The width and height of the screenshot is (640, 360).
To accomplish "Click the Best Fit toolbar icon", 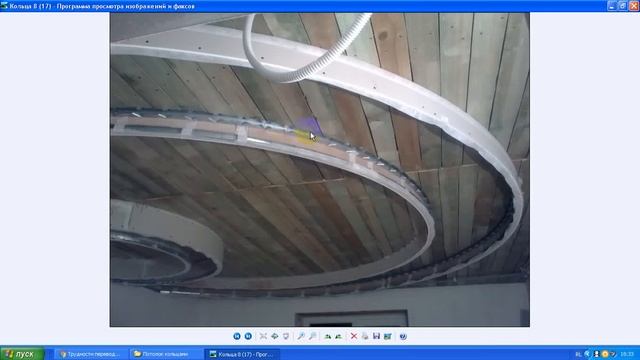I will pyautogui.click(x=263, y=336).
